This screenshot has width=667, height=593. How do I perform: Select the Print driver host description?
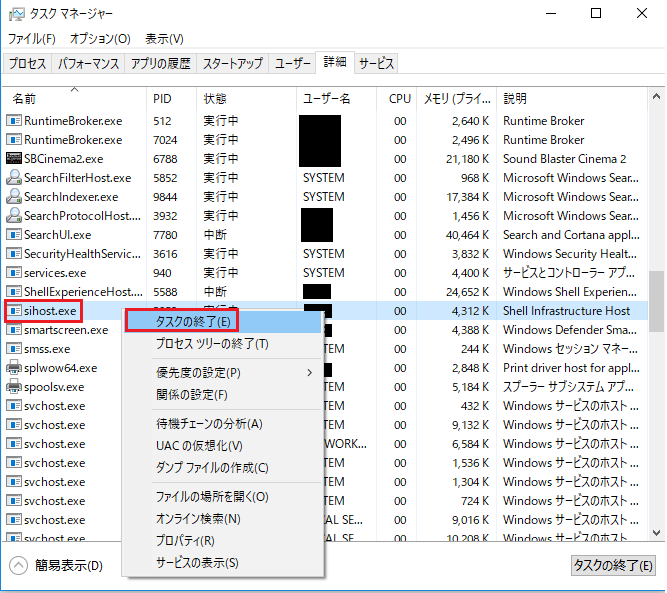pos(571,368)
